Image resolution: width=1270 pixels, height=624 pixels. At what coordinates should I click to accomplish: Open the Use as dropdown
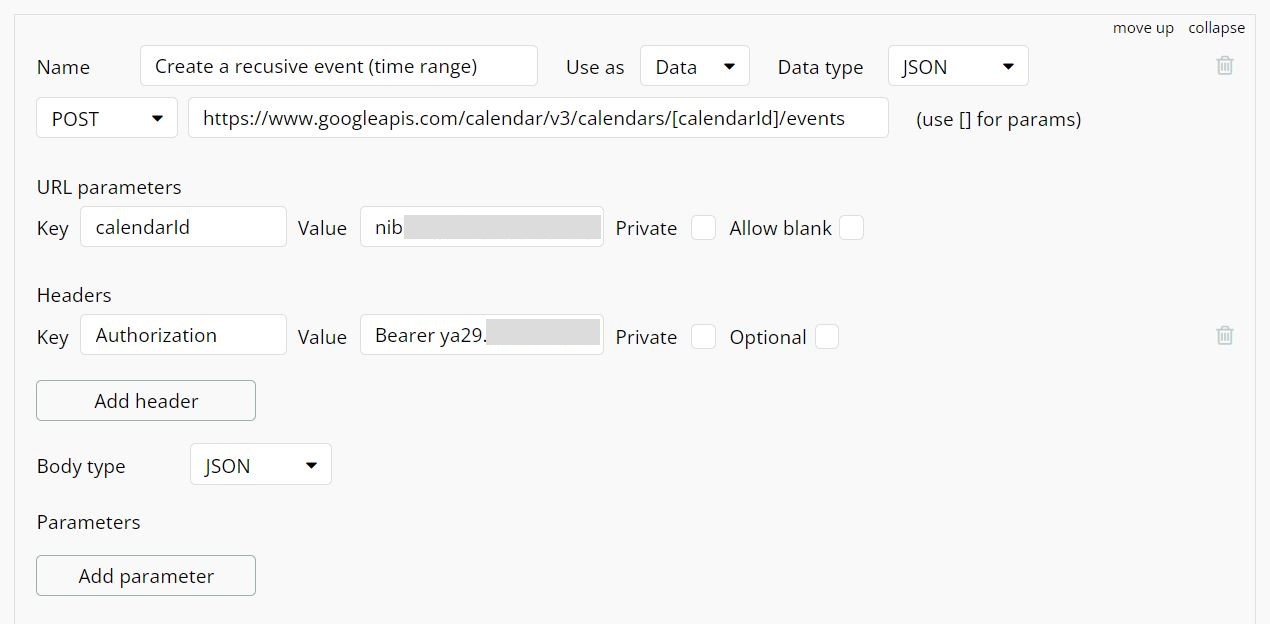pyautogui.click(x=694, y=67)
